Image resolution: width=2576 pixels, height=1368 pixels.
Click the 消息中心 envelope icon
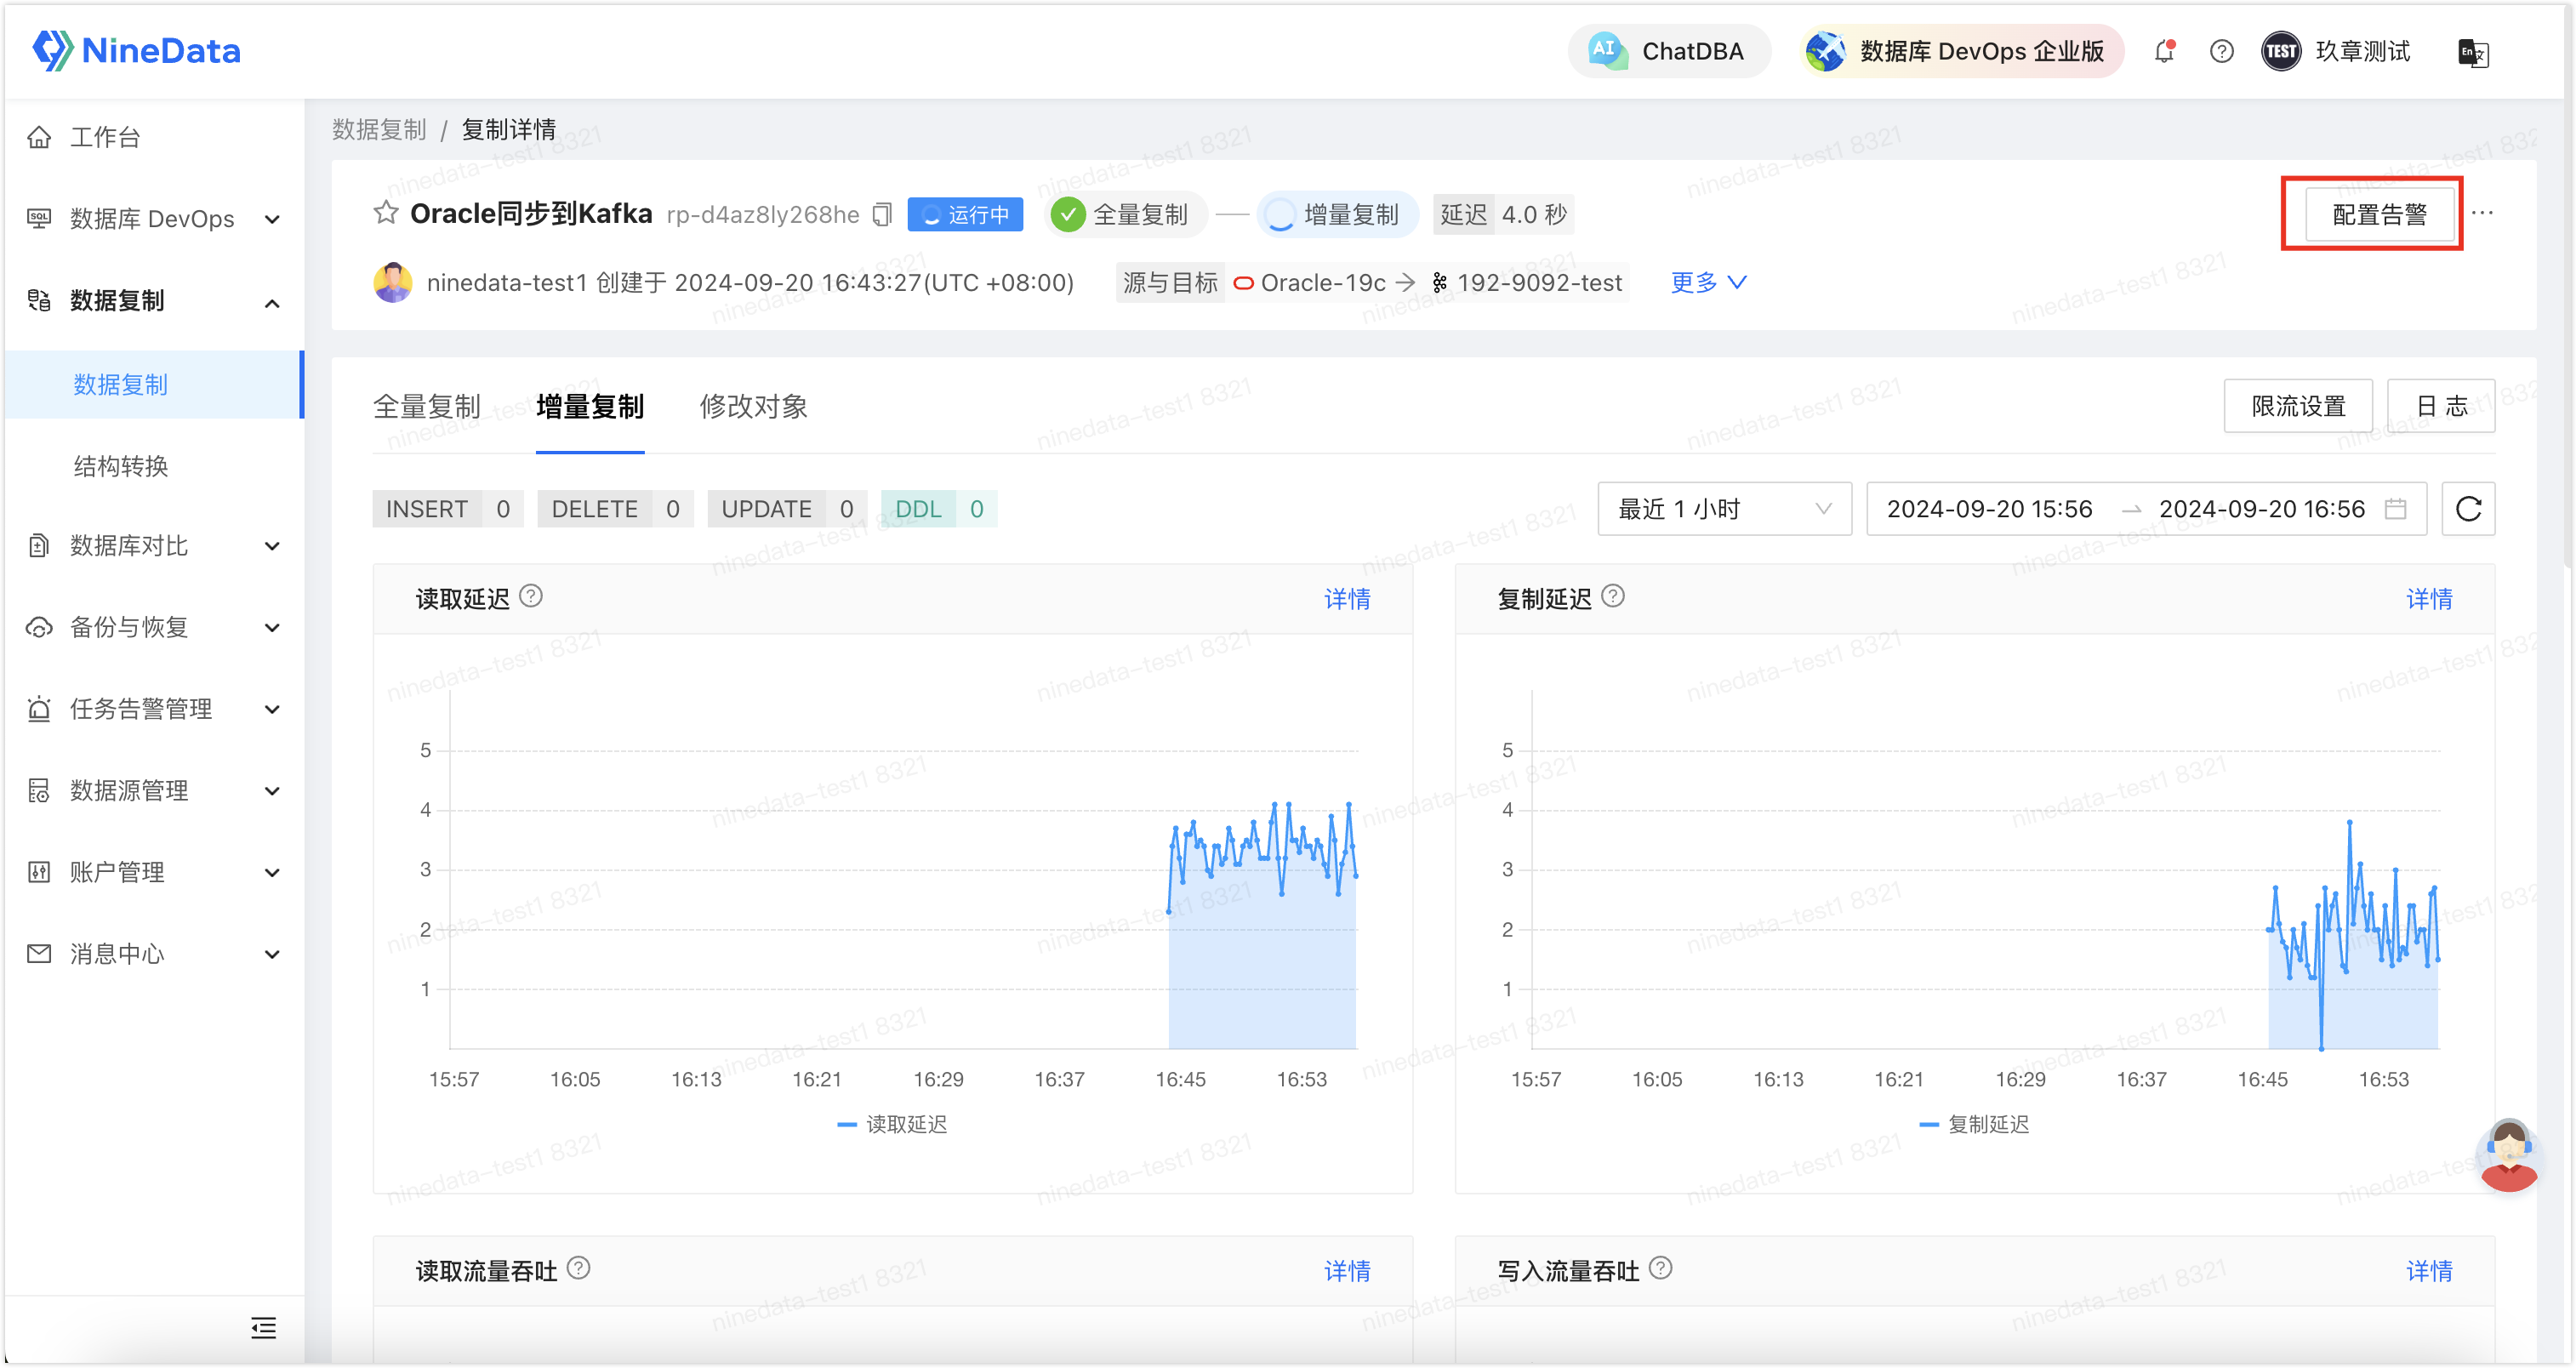[39, 954]
